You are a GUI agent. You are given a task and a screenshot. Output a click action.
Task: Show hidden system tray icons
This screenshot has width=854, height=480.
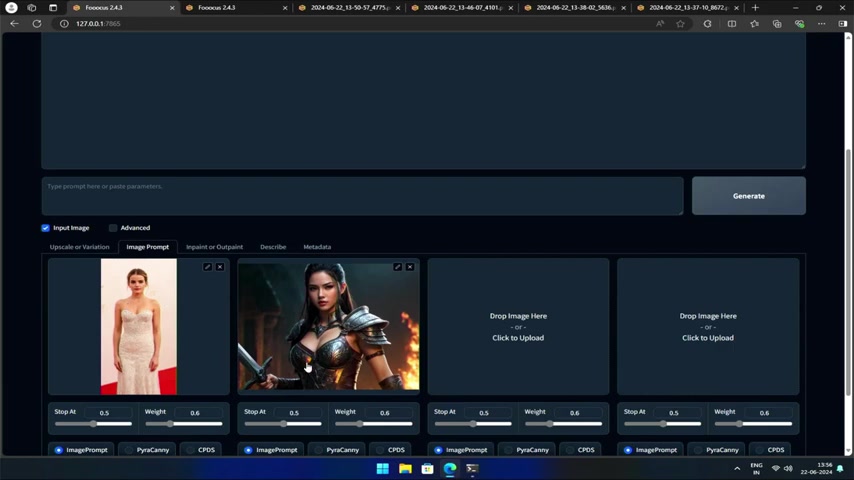pos(737,469)
